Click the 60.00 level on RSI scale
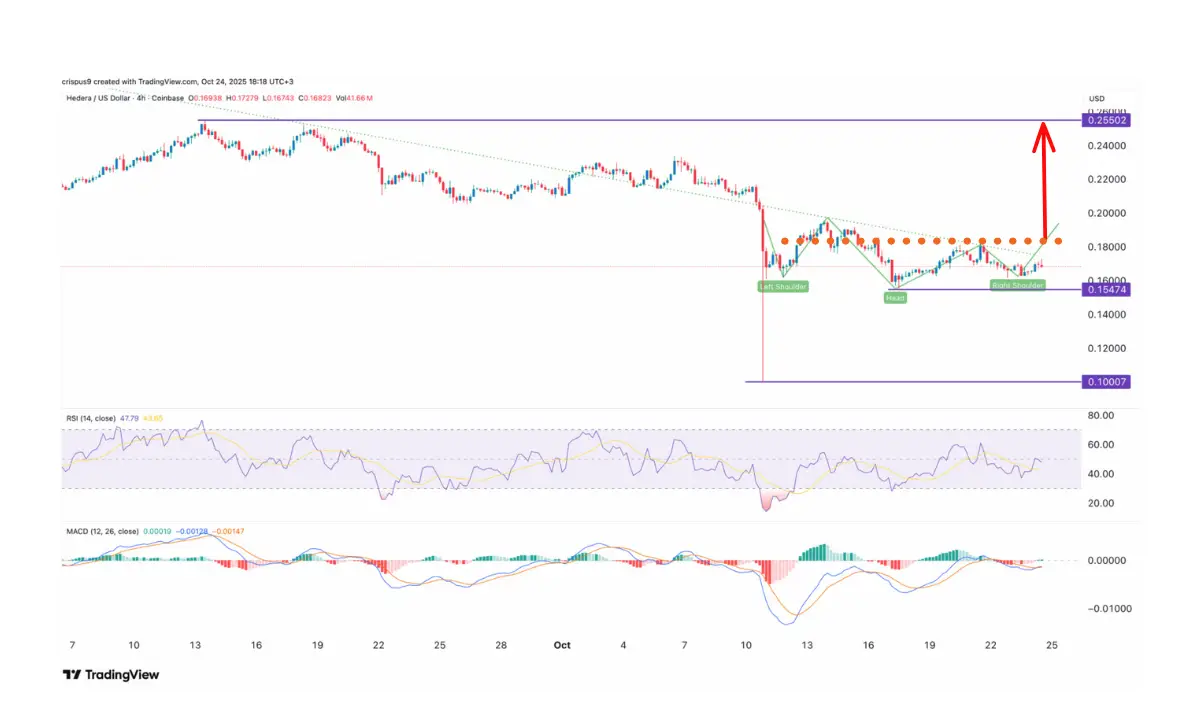The height and width of the screenshot is (720, 1200). point(1099,444)
